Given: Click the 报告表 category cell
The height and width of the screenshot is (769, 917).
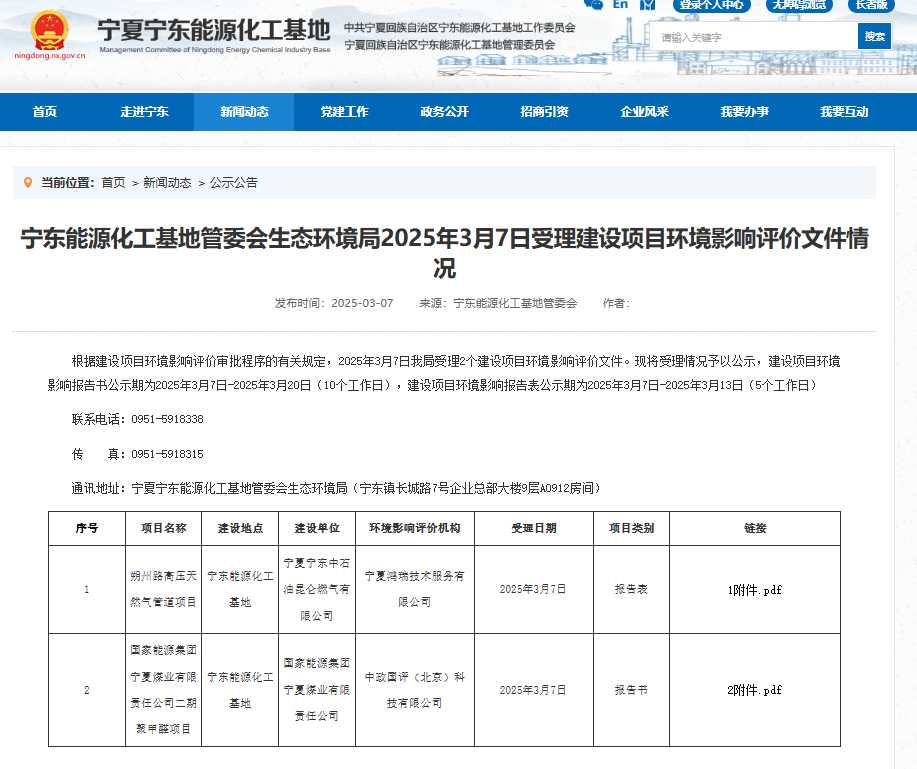Looking at the screenshot, I should (632, 589).
